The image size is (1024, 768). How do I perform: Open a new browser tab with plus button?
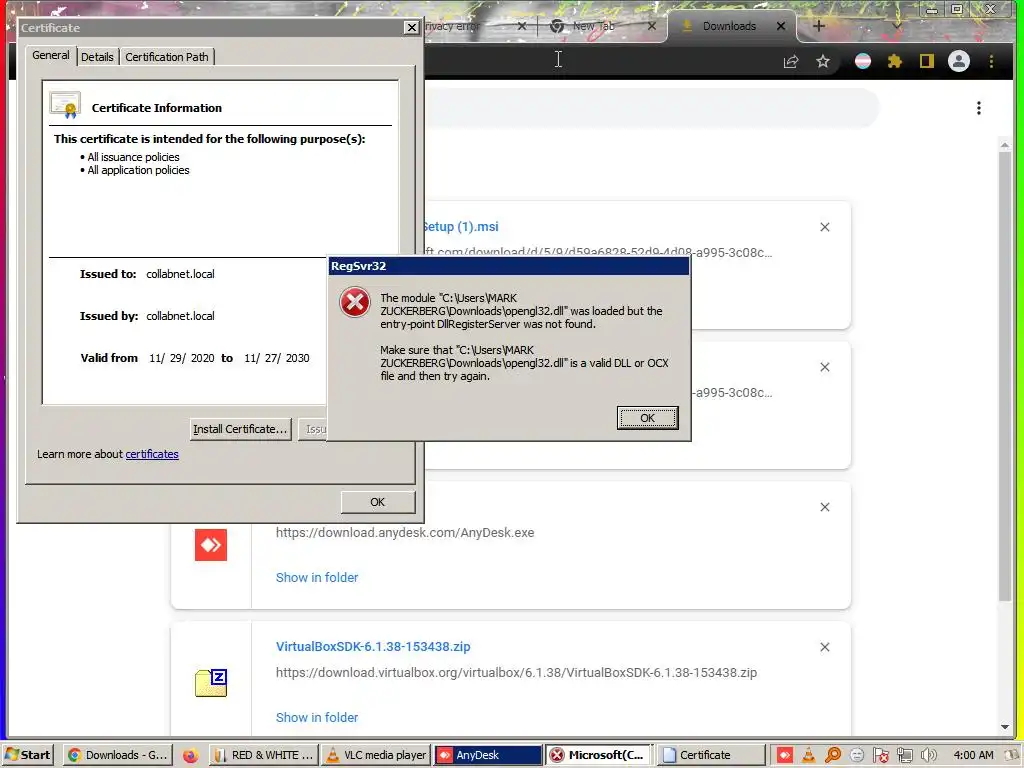point(819,26)
